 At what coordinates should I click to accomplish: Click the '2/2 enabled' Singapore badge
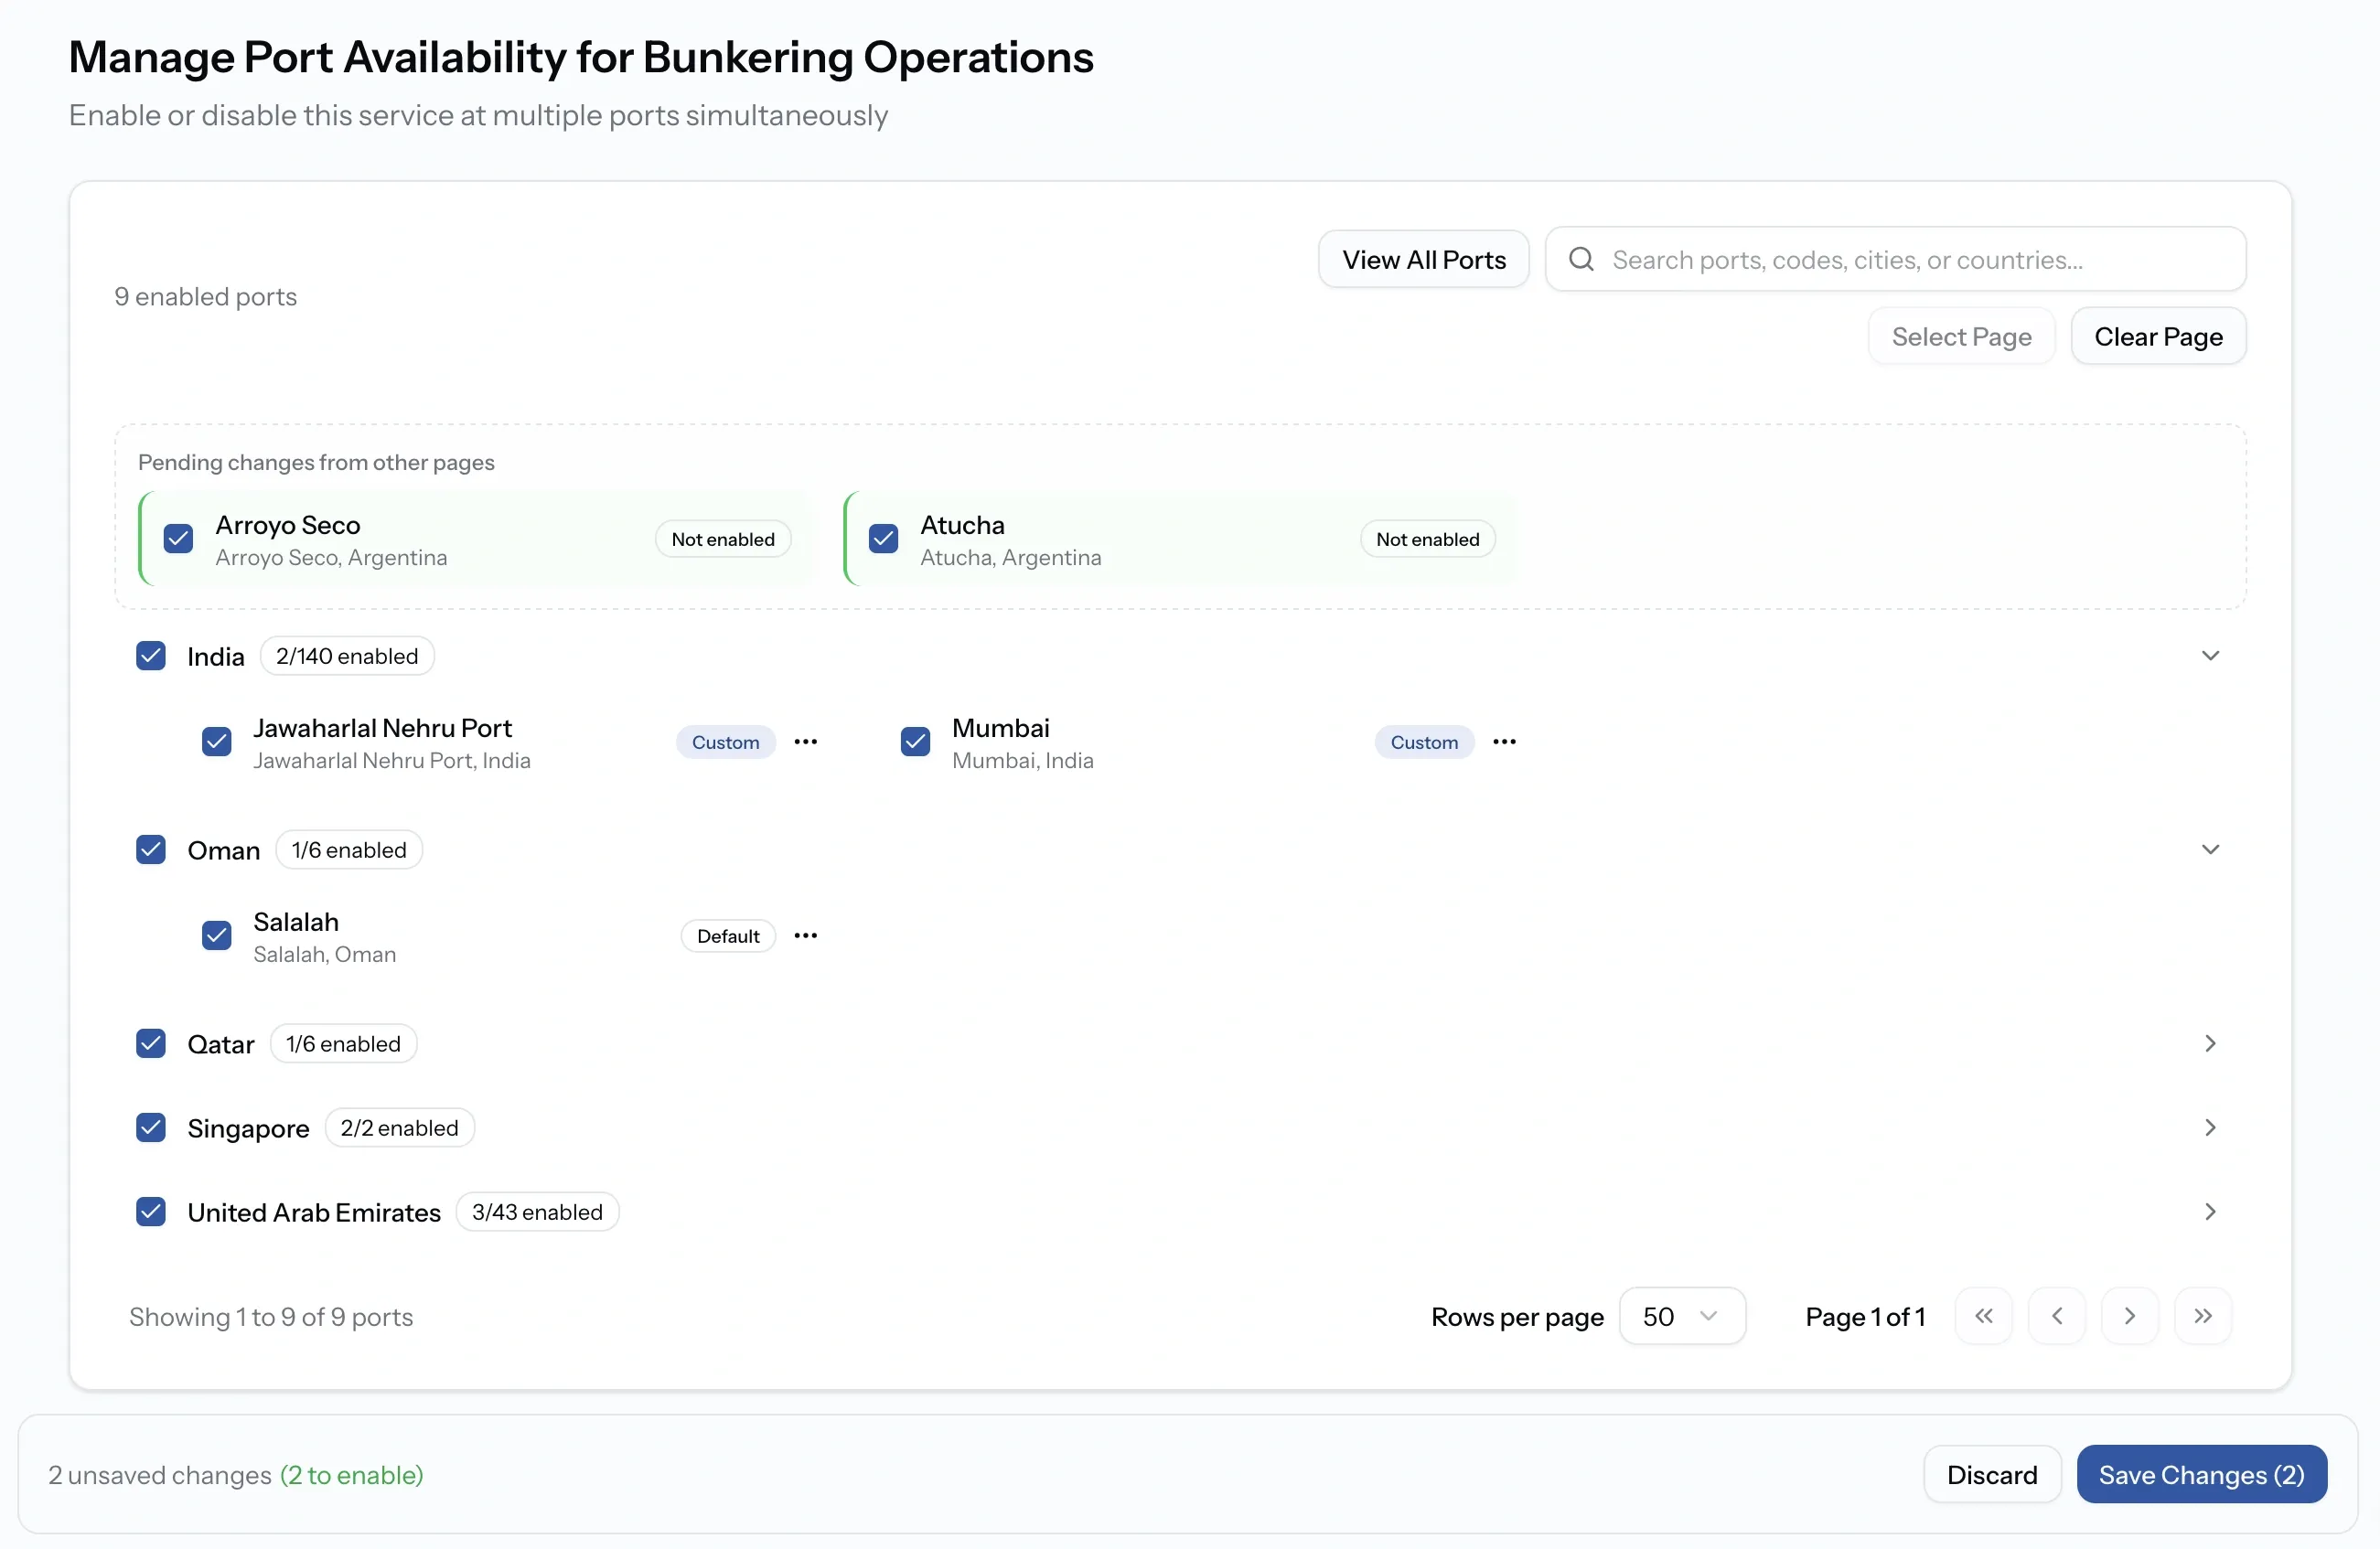click(x=399, y=1128)
